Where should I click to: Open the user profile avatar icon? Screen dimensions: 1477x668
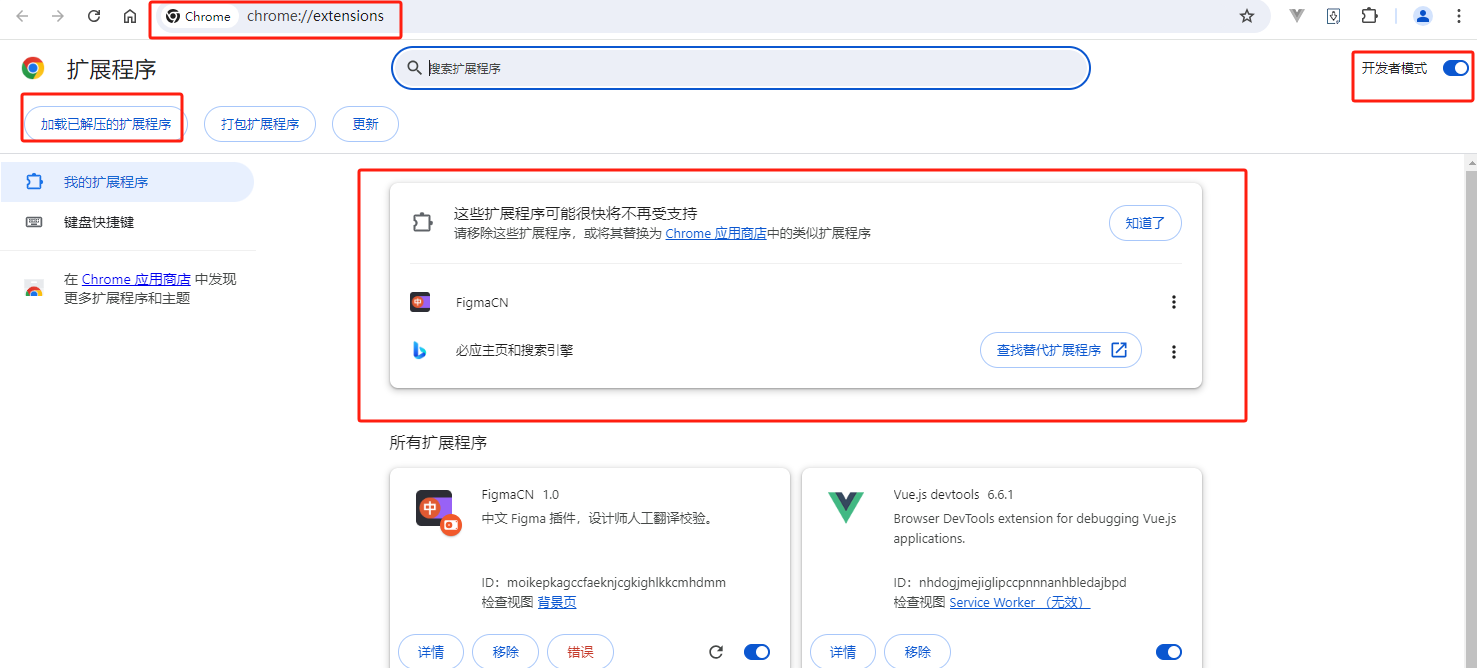[1423, 16]
